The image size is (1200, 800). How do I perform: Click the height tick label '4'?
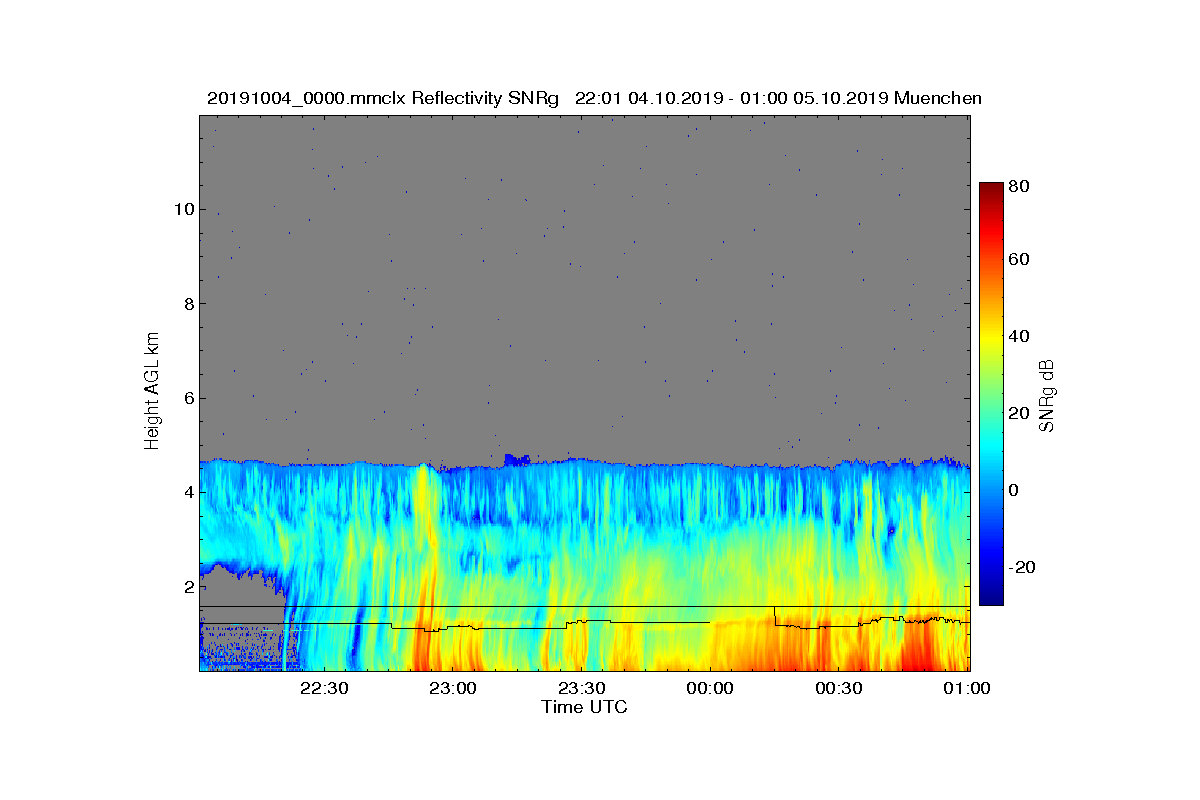(188, 492)
